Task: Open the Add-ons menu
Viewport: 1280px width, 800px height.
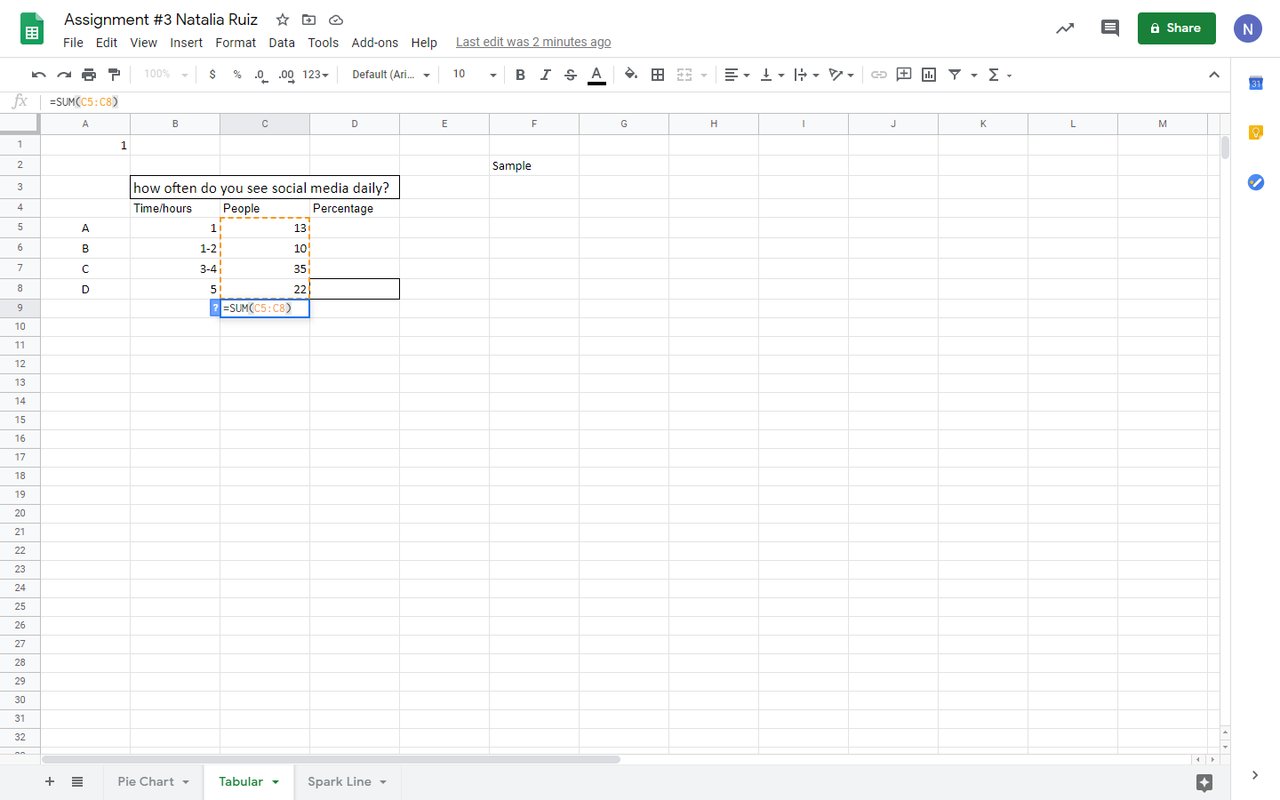Action: coord(375,43)
